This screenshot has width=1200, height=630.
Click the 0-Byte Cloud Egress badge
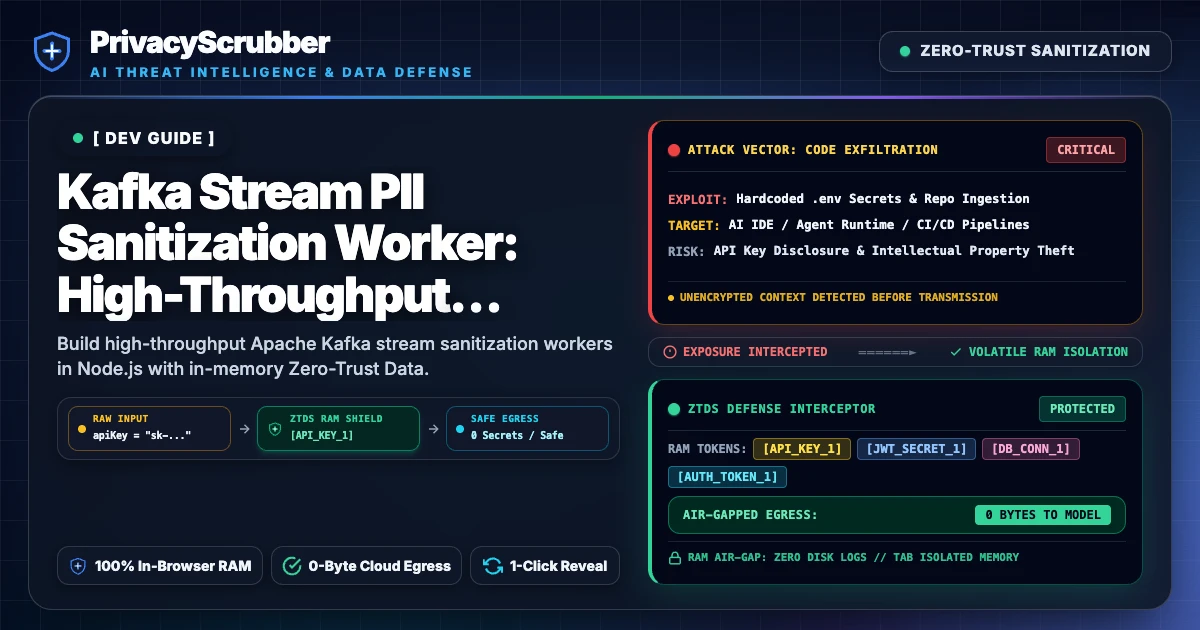[x=366, y=566]
